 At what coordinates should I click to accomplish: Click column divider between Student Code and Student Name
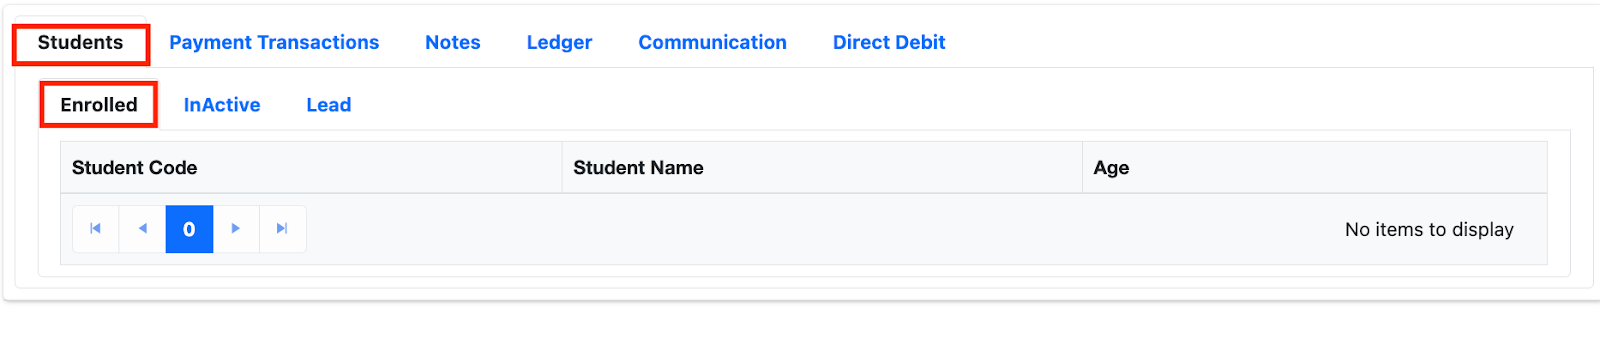click(x=562, y=168)
